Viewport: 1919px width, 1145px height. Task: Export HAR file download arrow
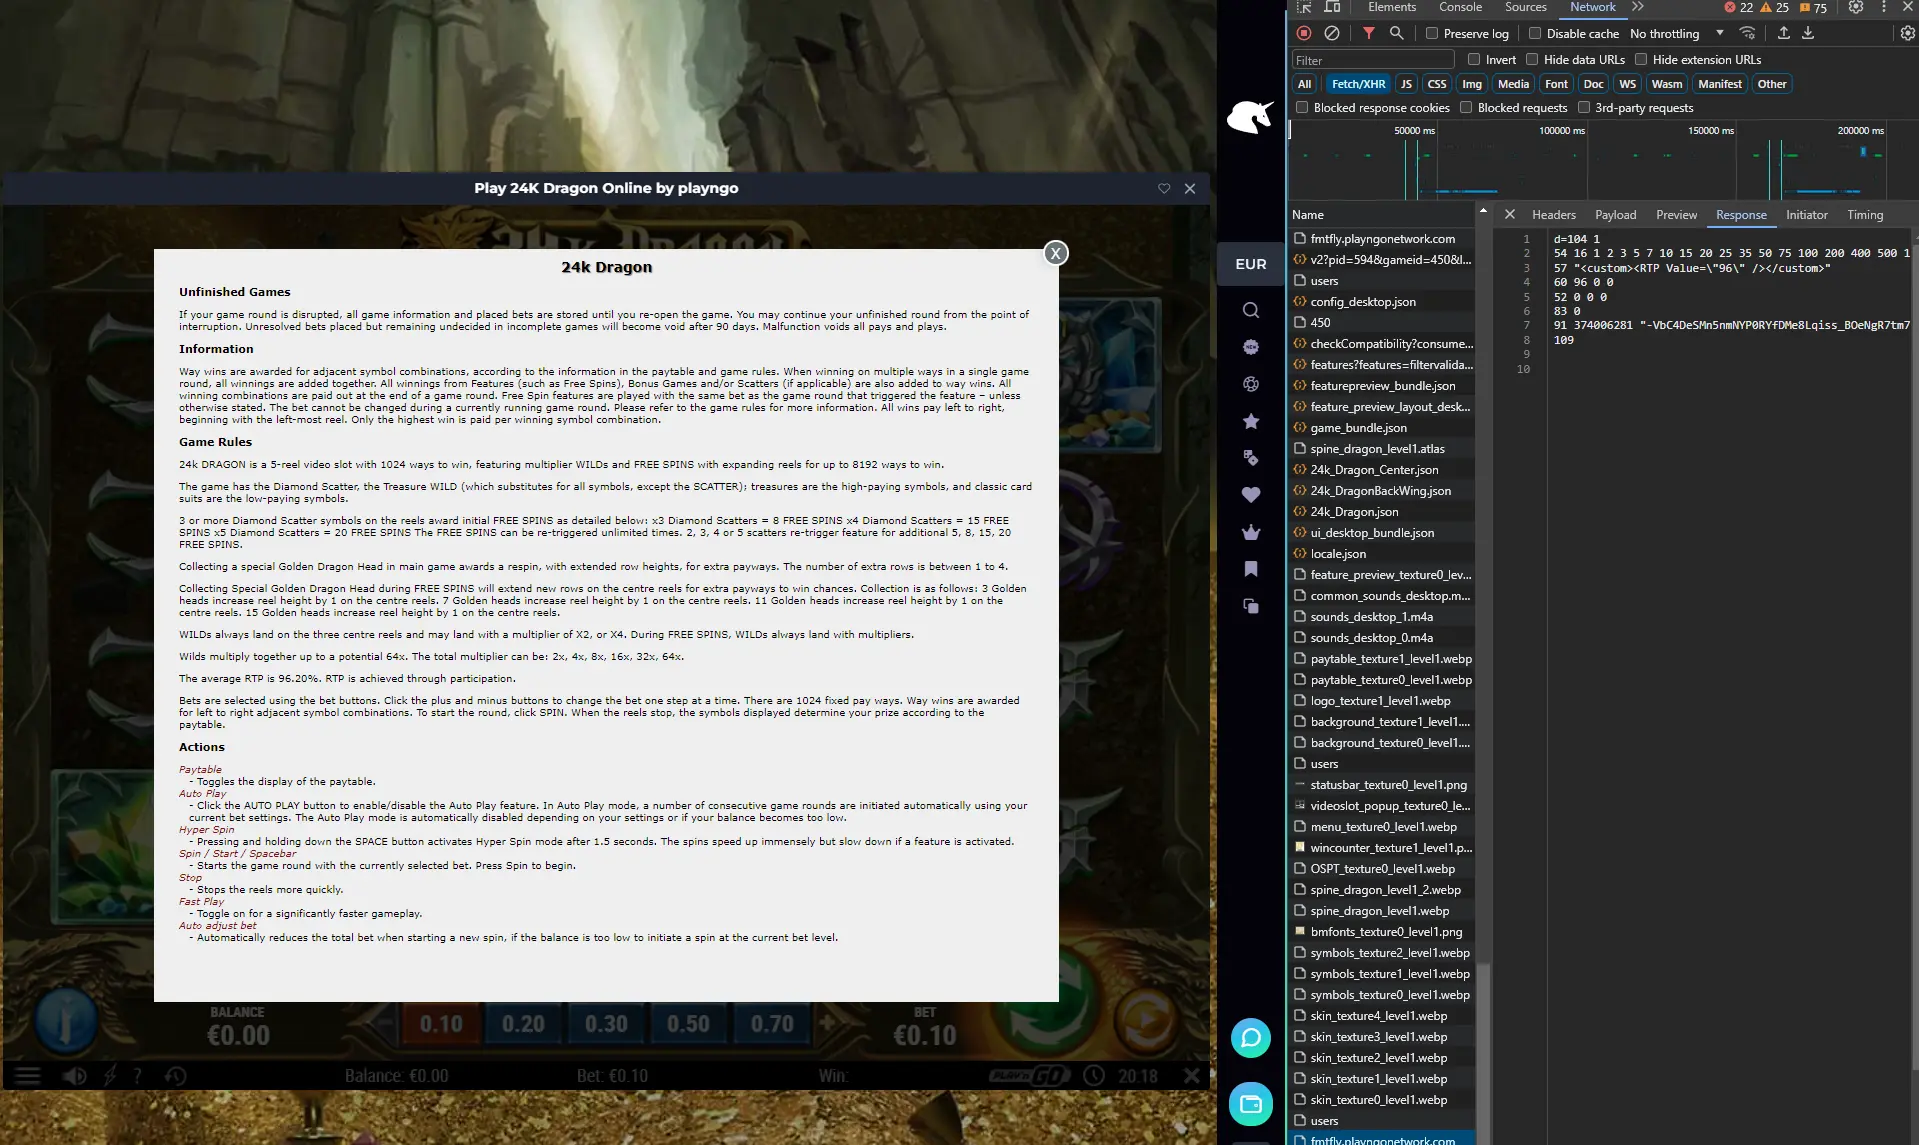click(x=1808, y=33)
